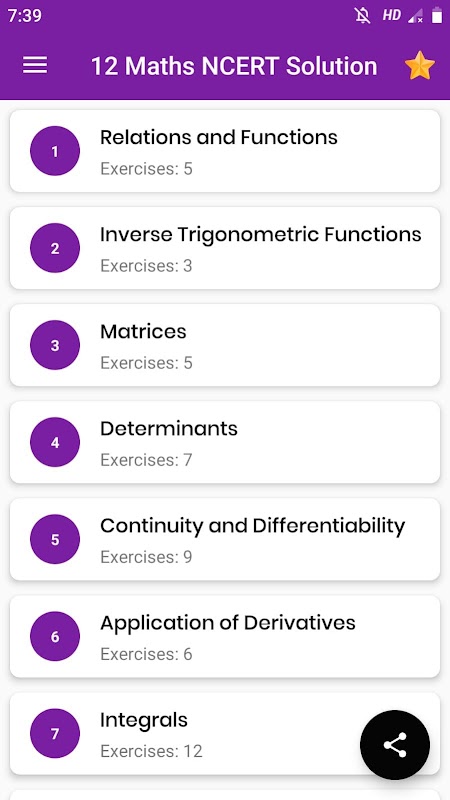Open the Determinants chapter
This screenshot has width=450, height=800.
pos(225,442)
